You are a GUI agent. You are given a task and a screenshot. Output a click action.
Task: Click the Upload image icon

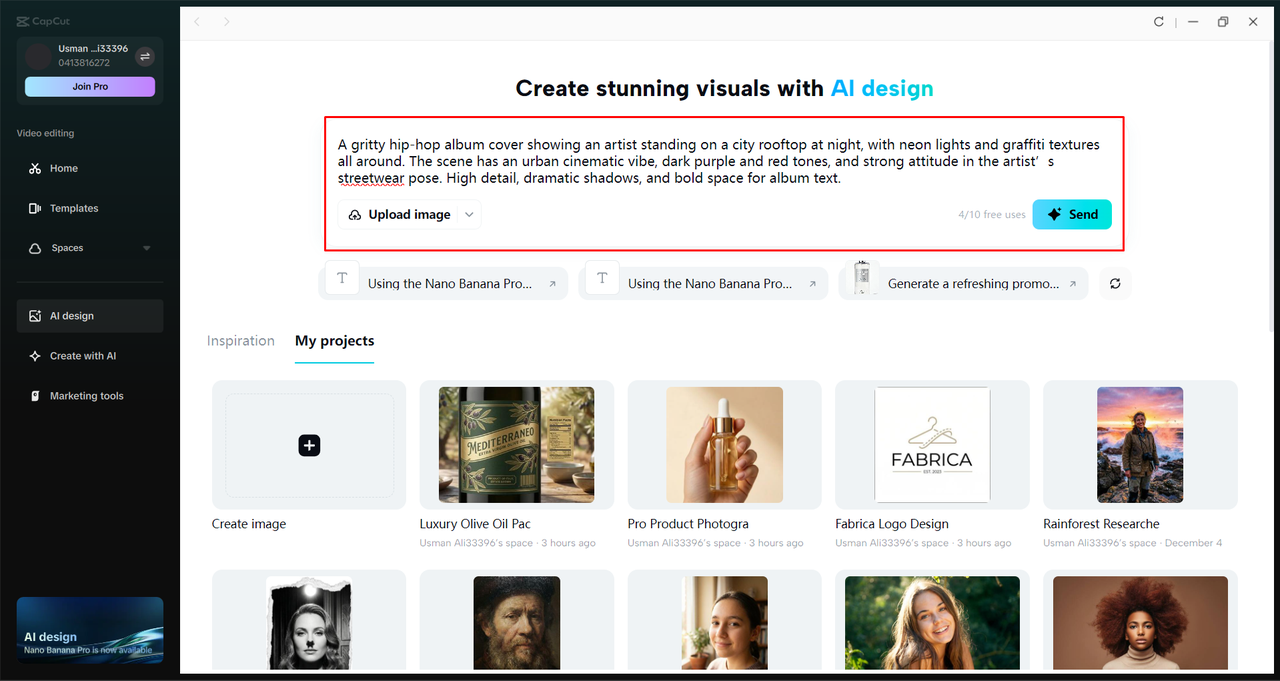point(354,214)
